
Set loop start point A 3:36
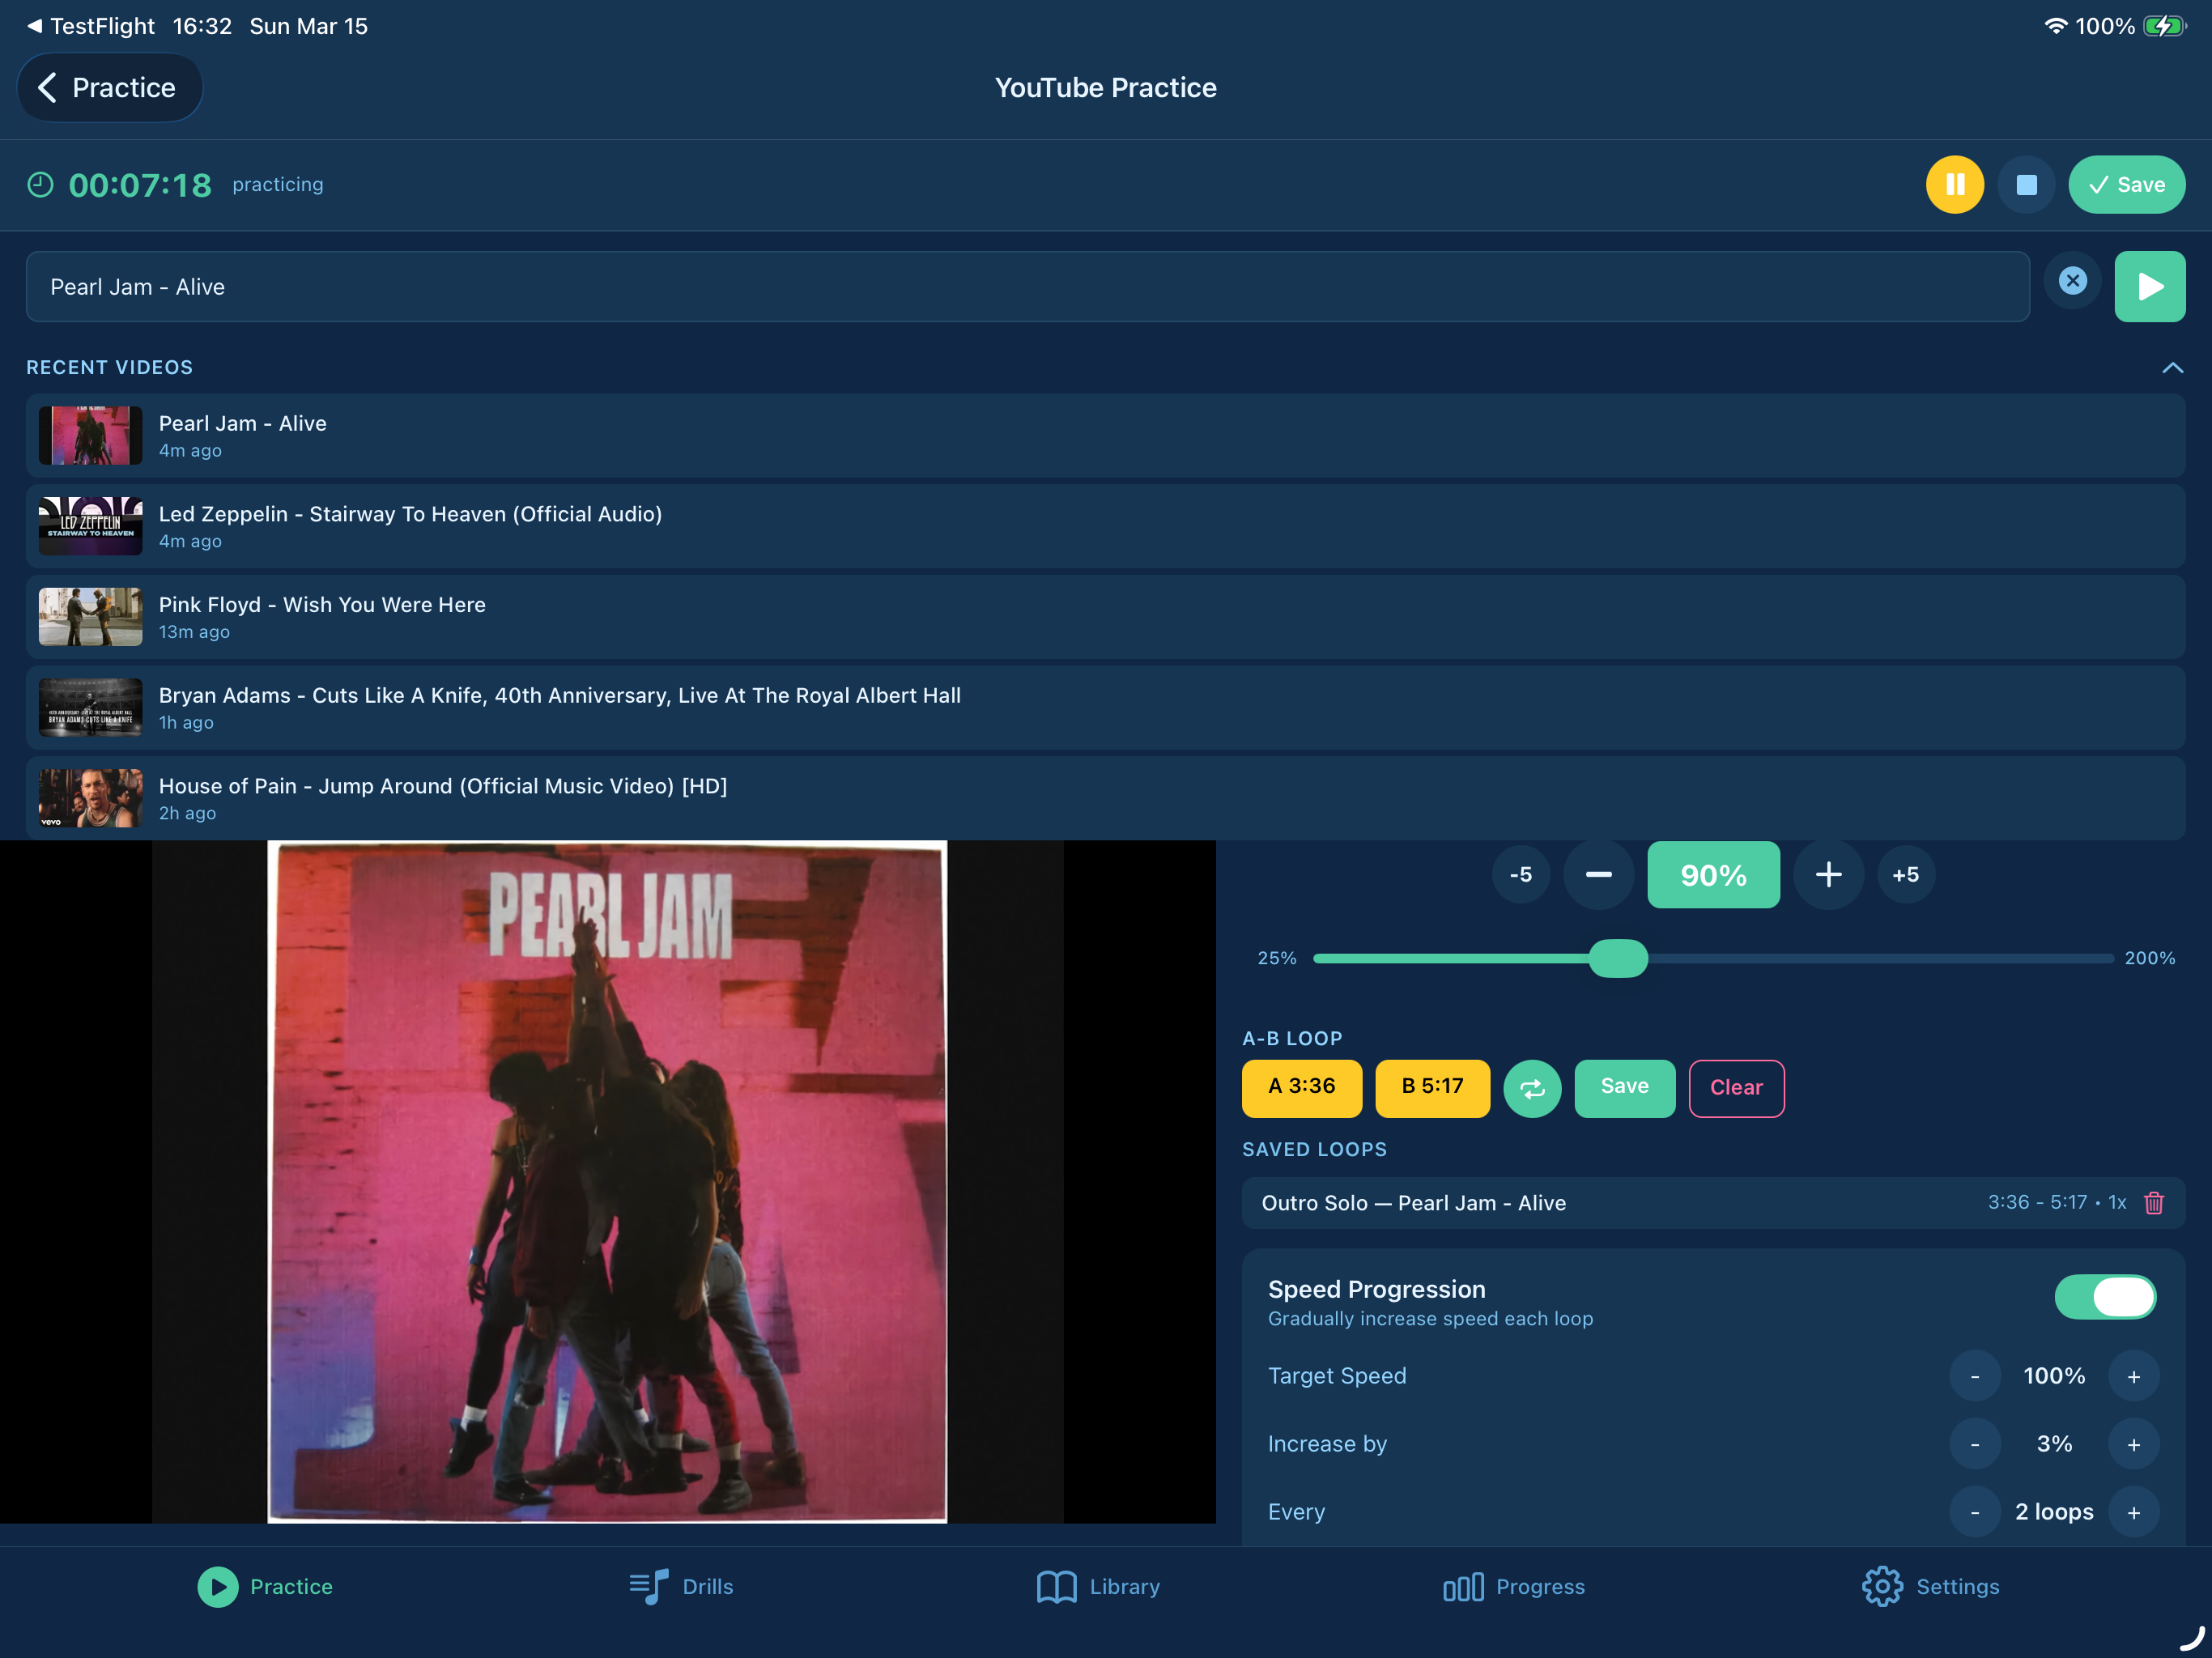point(1301,1088)
